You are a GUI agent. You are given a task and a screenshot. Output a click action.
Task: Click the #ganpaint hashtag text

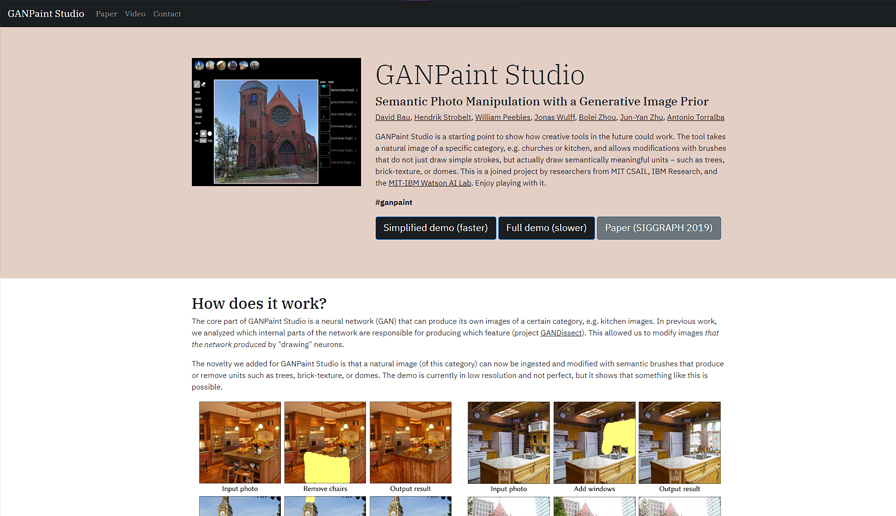click(394, 202)
